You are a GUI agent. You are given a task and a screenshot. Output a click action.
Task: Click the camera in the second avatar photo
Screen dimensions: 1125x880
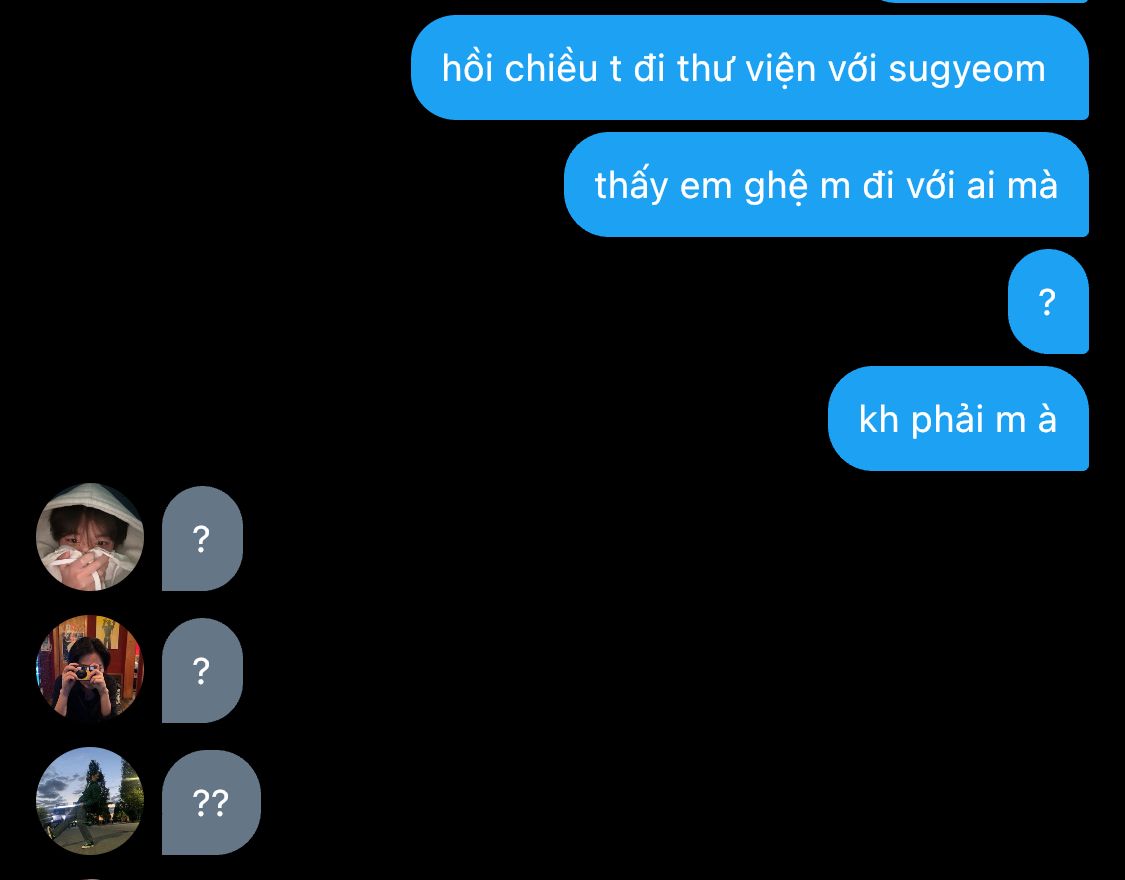(x=85, y=672)
